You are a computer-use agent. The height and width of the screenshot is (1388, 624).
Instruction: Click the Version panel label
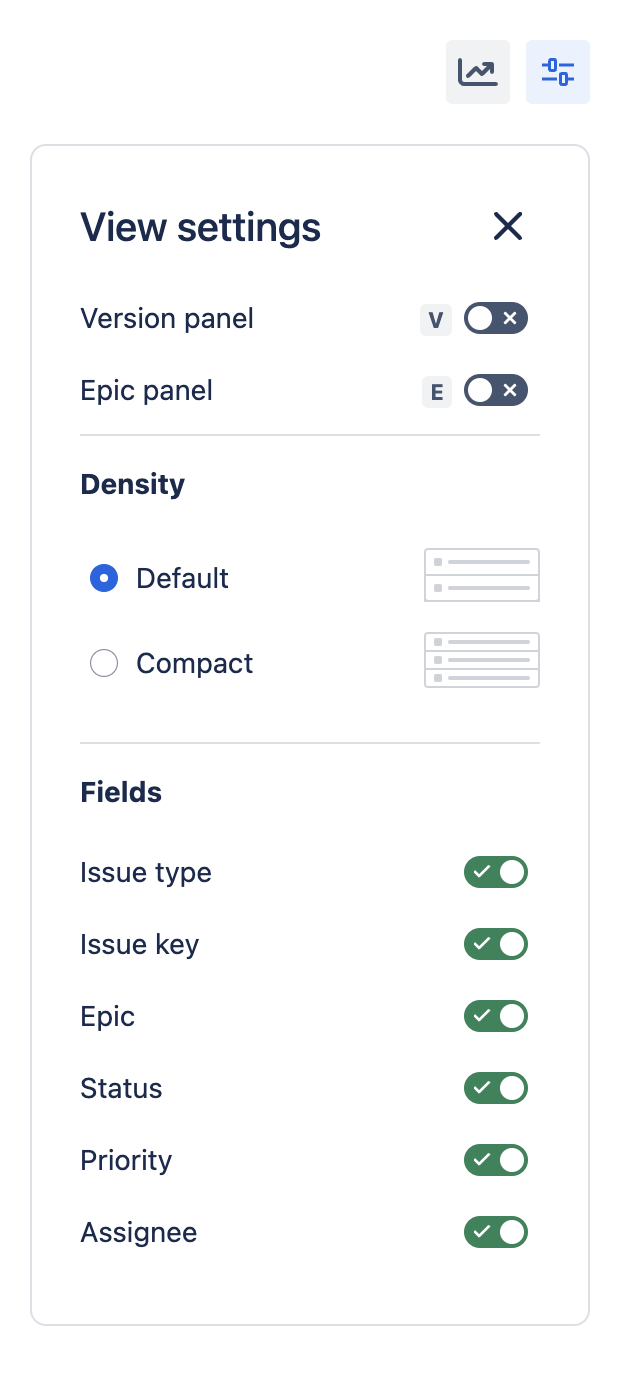(167, 319)
